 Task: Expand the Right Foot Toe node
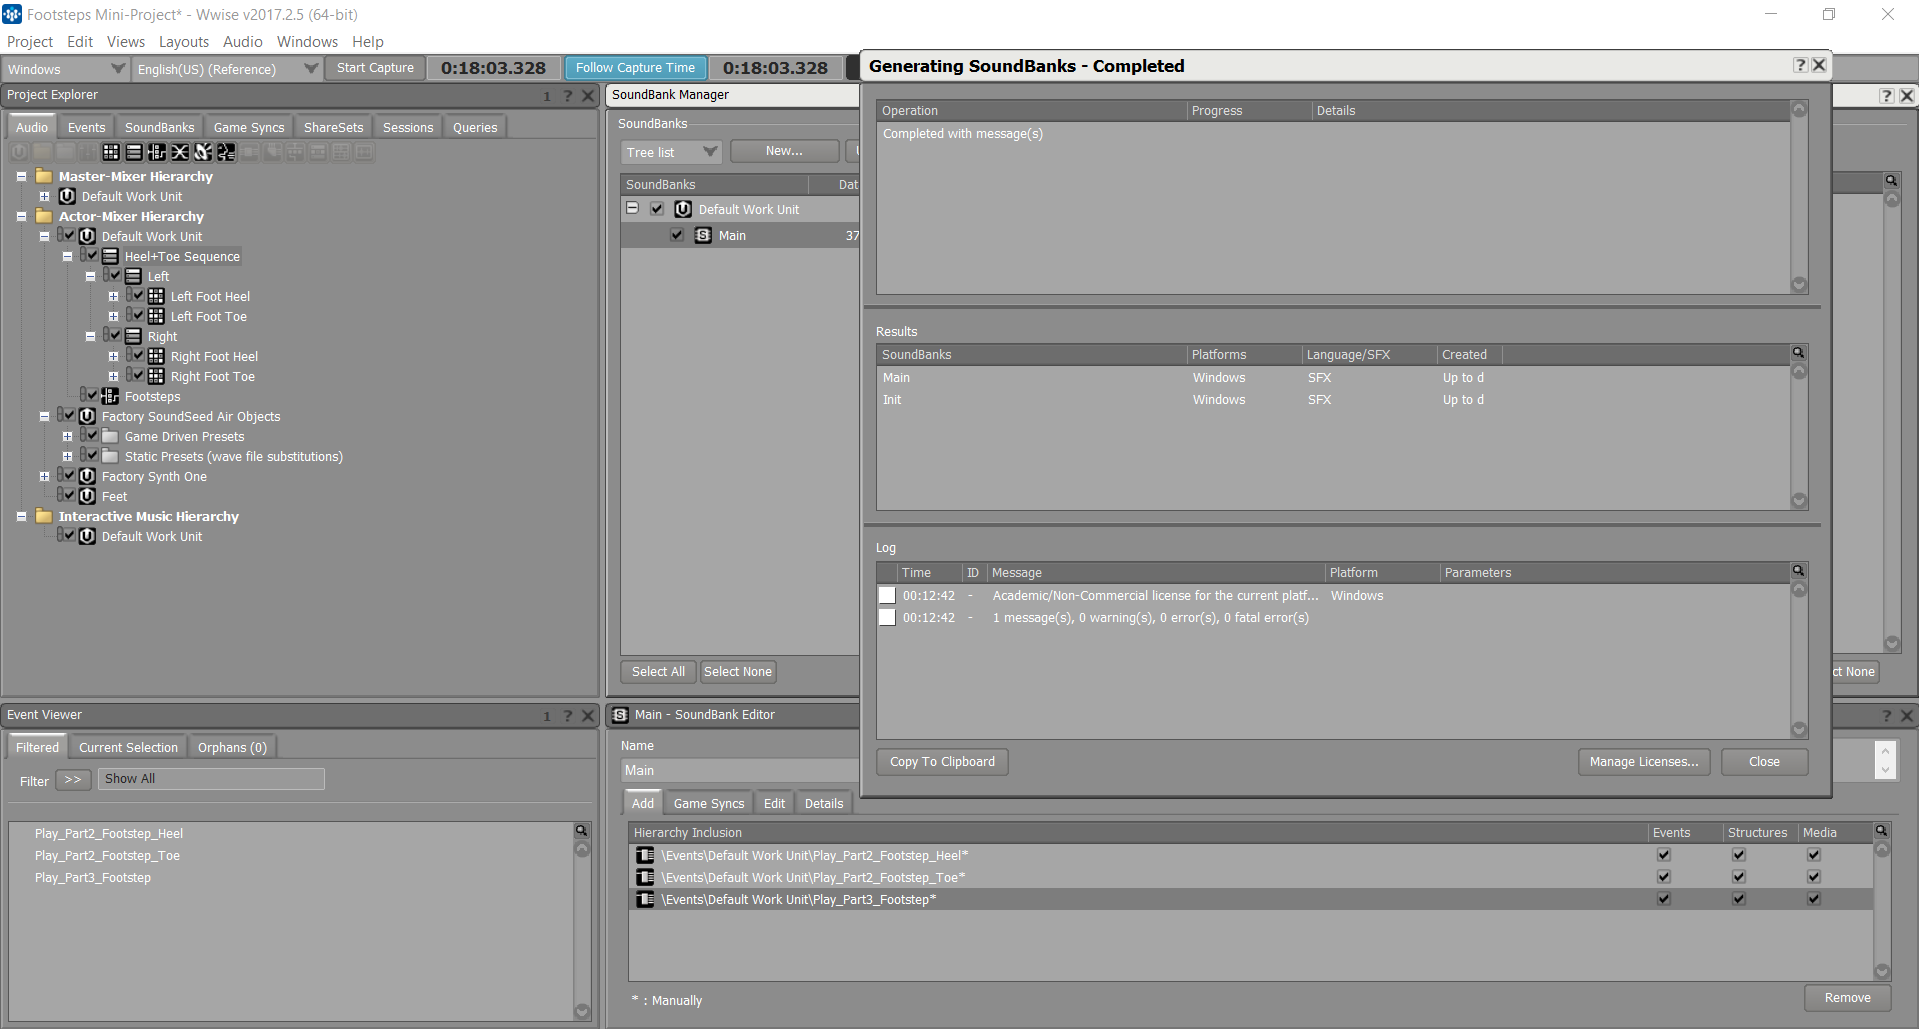113,376
